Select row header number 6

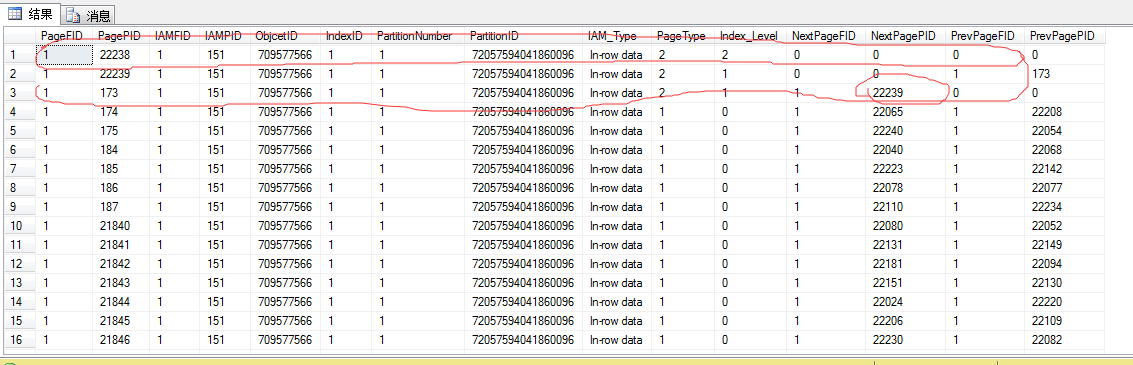(x=20, y=150)
